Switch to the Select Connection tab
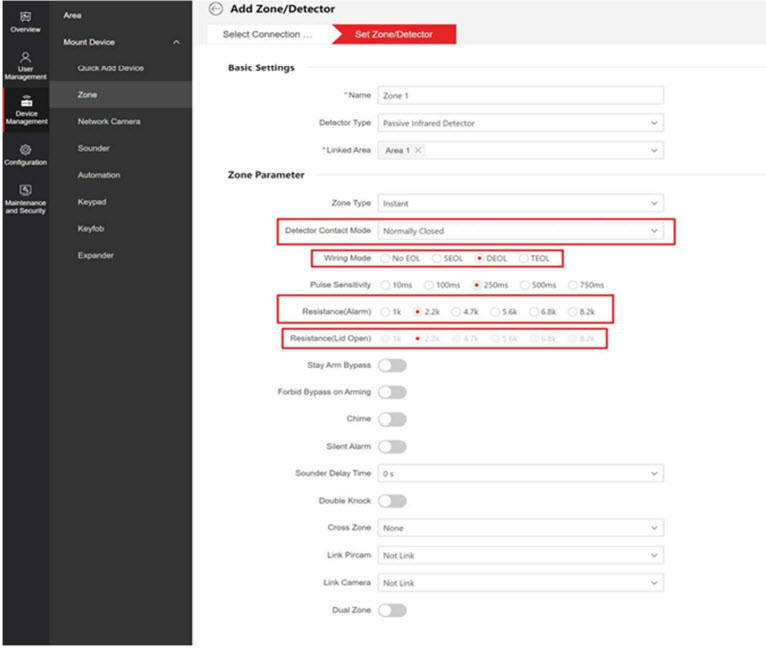766x651 pixels. [x=266, y=34]
